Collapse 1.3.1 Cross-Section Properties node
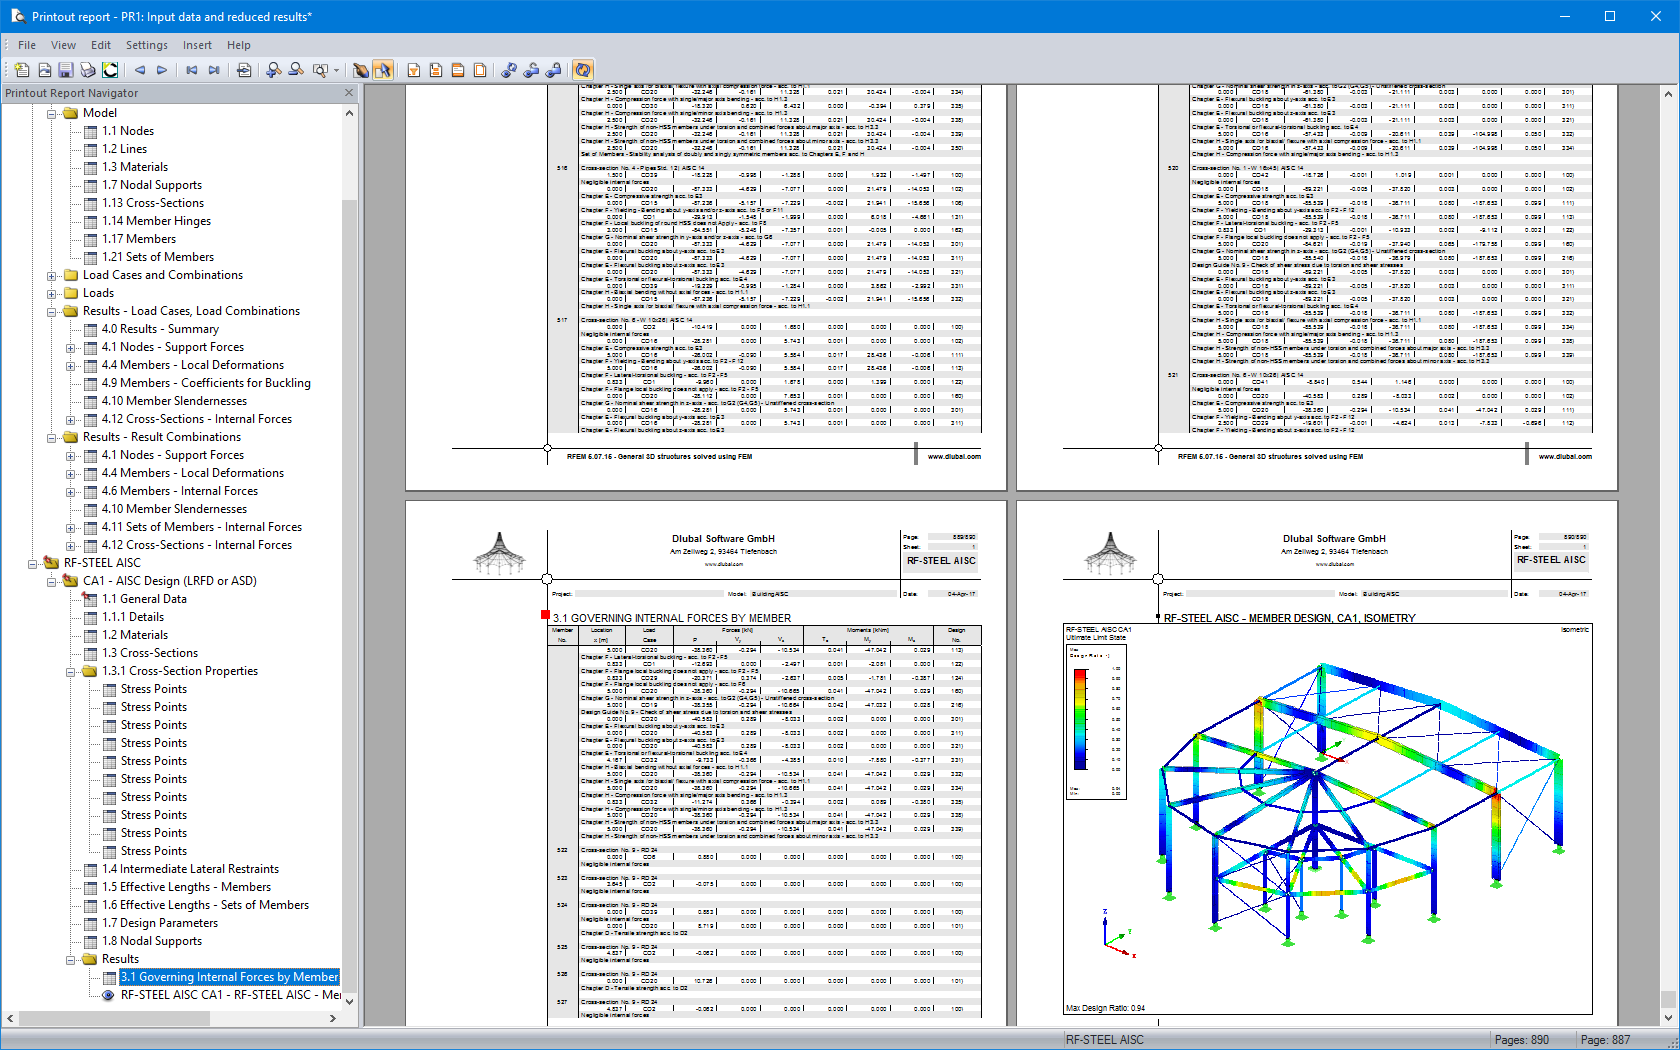This screenshot has height=1050, width=1680. coord(70,671)
